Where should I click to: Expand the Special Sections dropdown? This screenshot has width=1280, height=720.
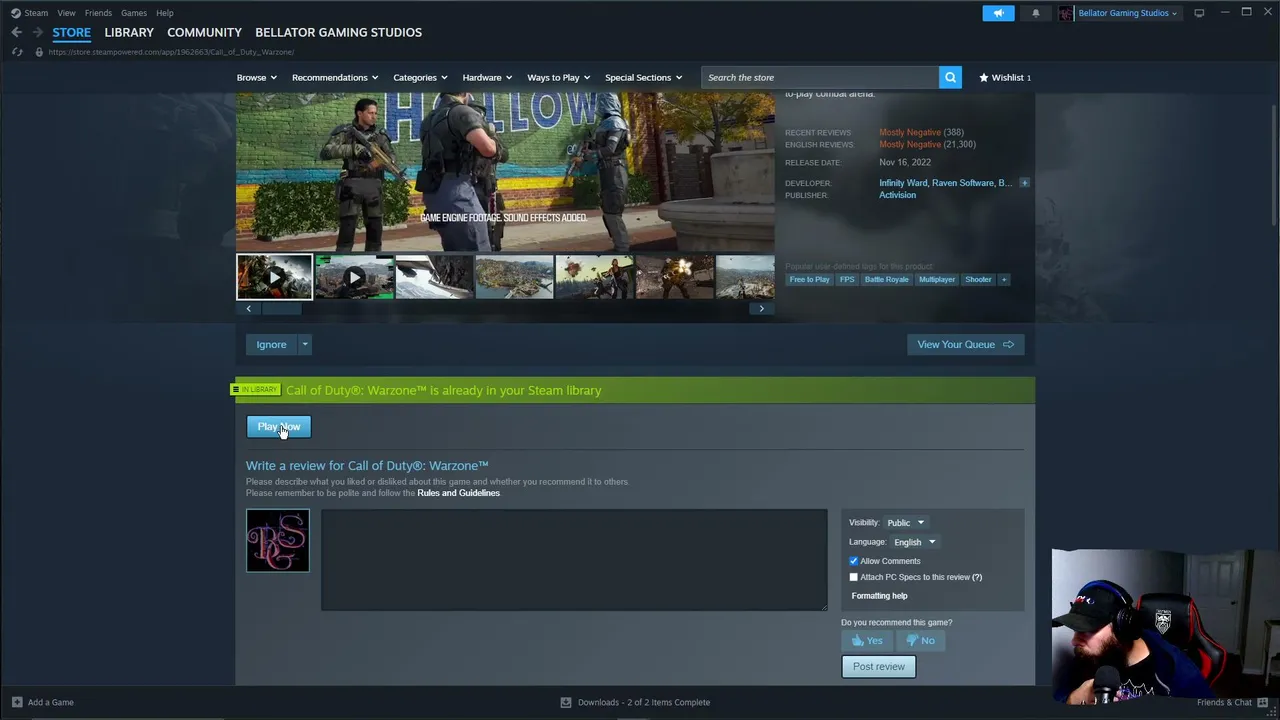pos(643,77)
